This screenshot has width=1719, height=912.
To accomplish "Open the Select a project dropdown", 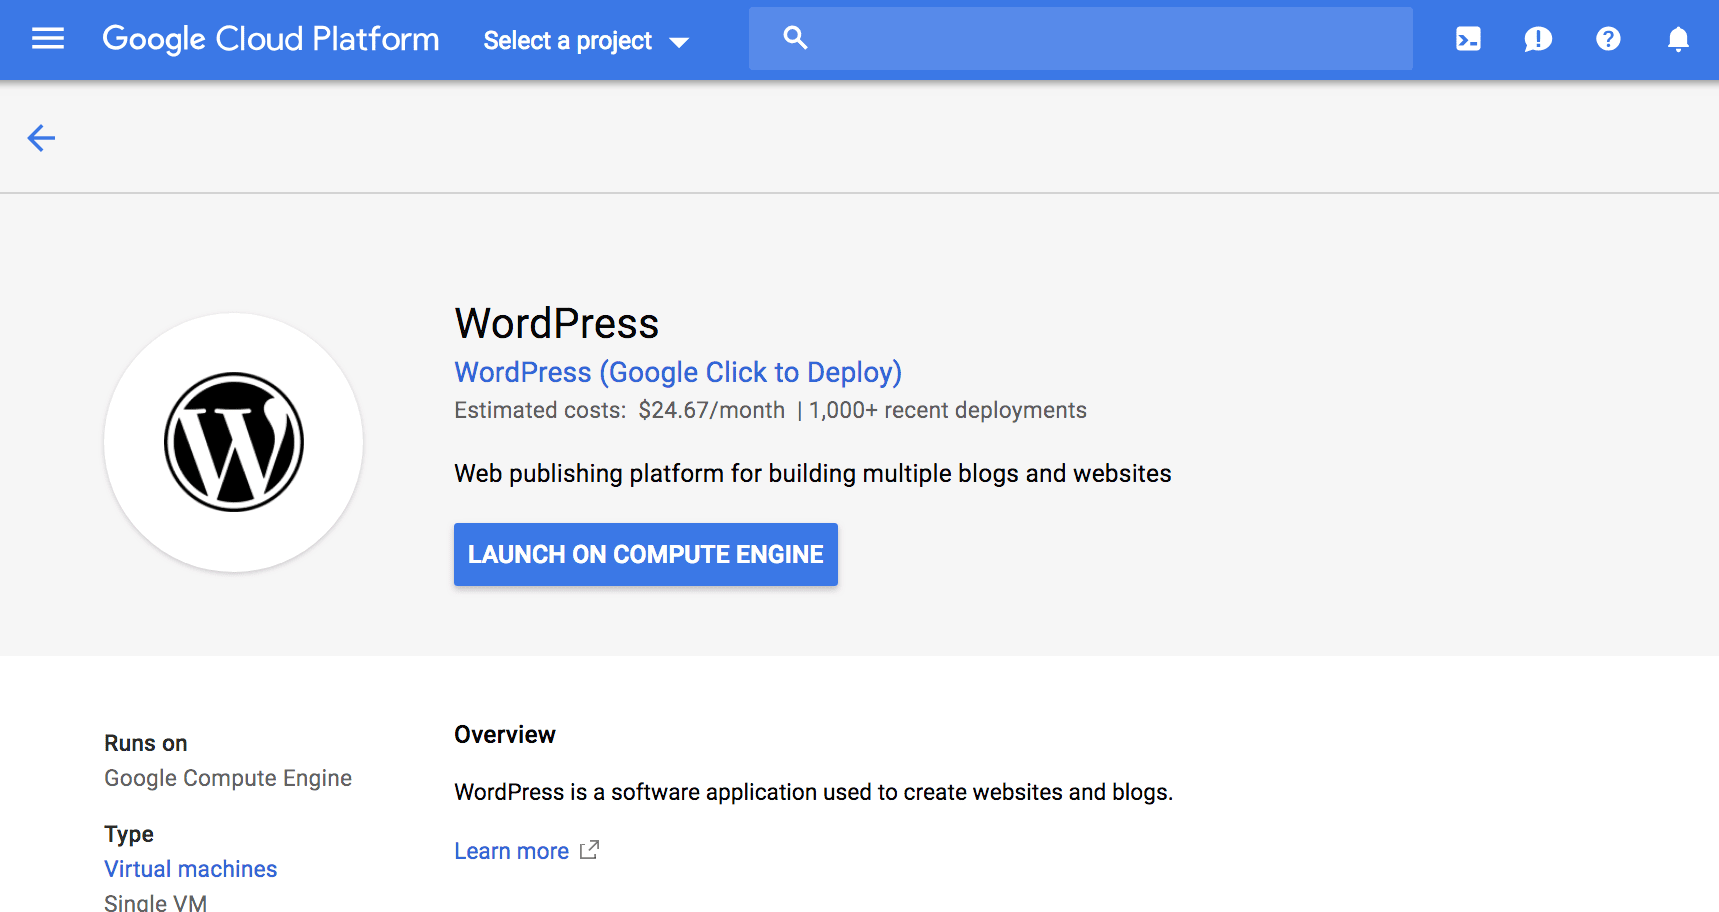I will [x=586, y=41].
